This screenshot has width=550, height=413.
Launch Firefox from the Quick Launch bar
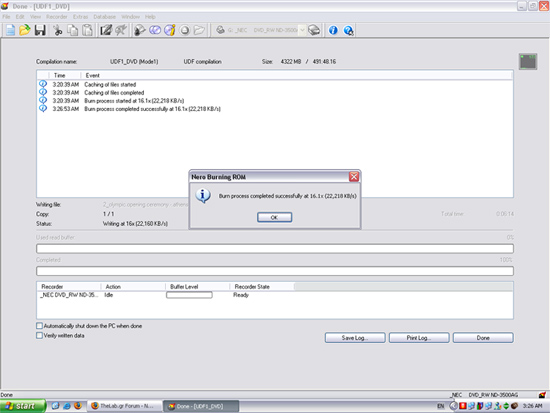pyautogui.click(x=78, y=406)
